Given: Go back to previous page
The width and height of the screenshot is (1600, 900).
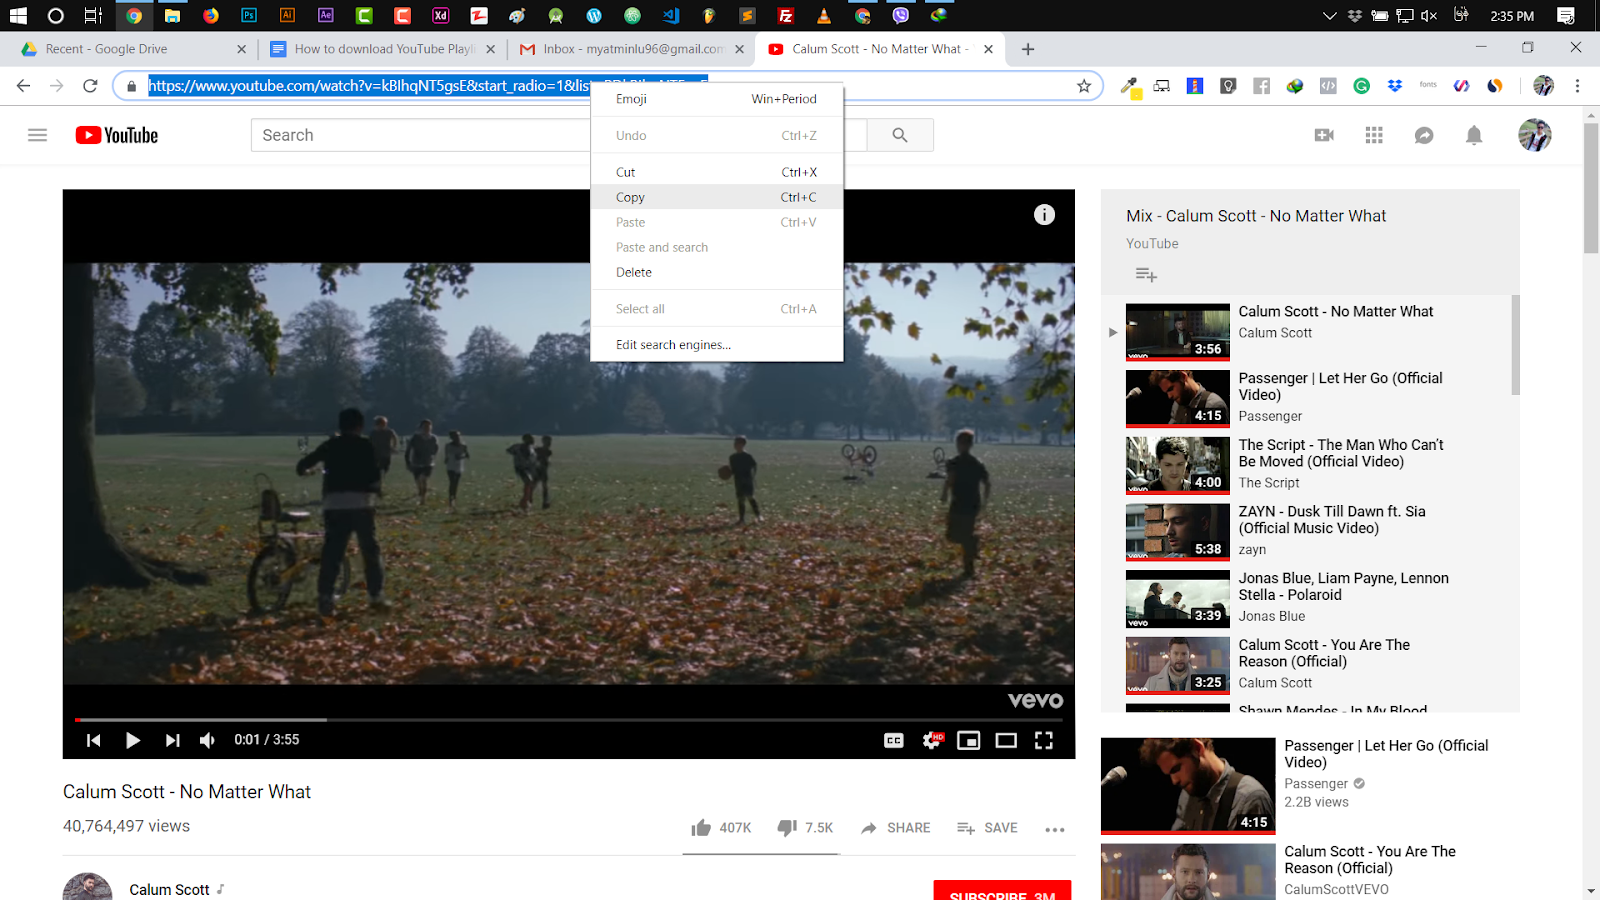Looking at the screenshot, I should [x=24, y=86].
